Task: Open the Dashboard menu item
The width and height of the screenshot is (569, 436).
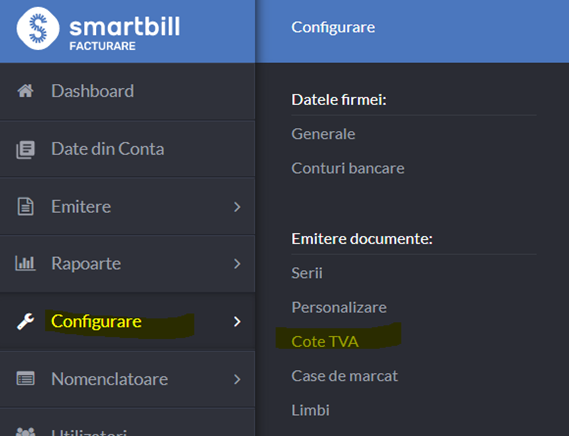Action: click(127, 91)
